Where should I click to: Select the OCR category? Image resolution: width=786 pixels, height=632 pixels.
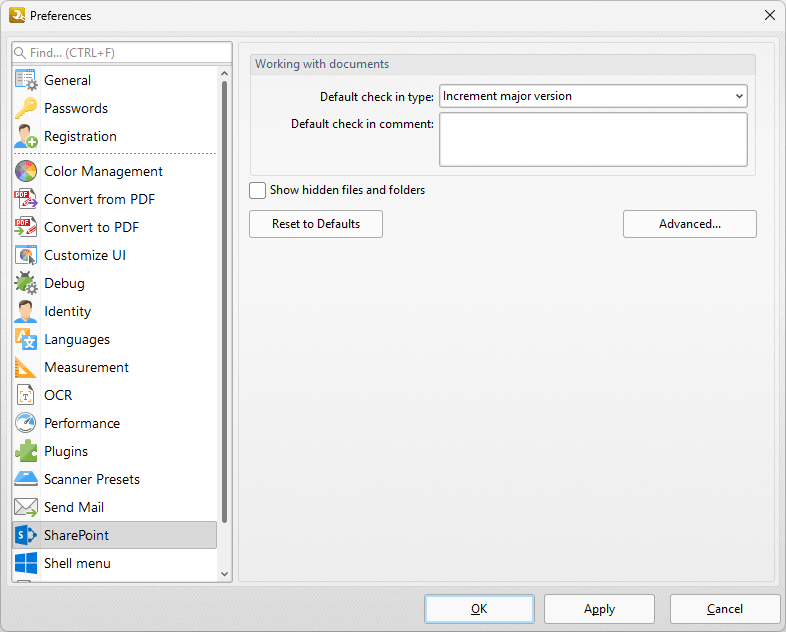point(115,395)
